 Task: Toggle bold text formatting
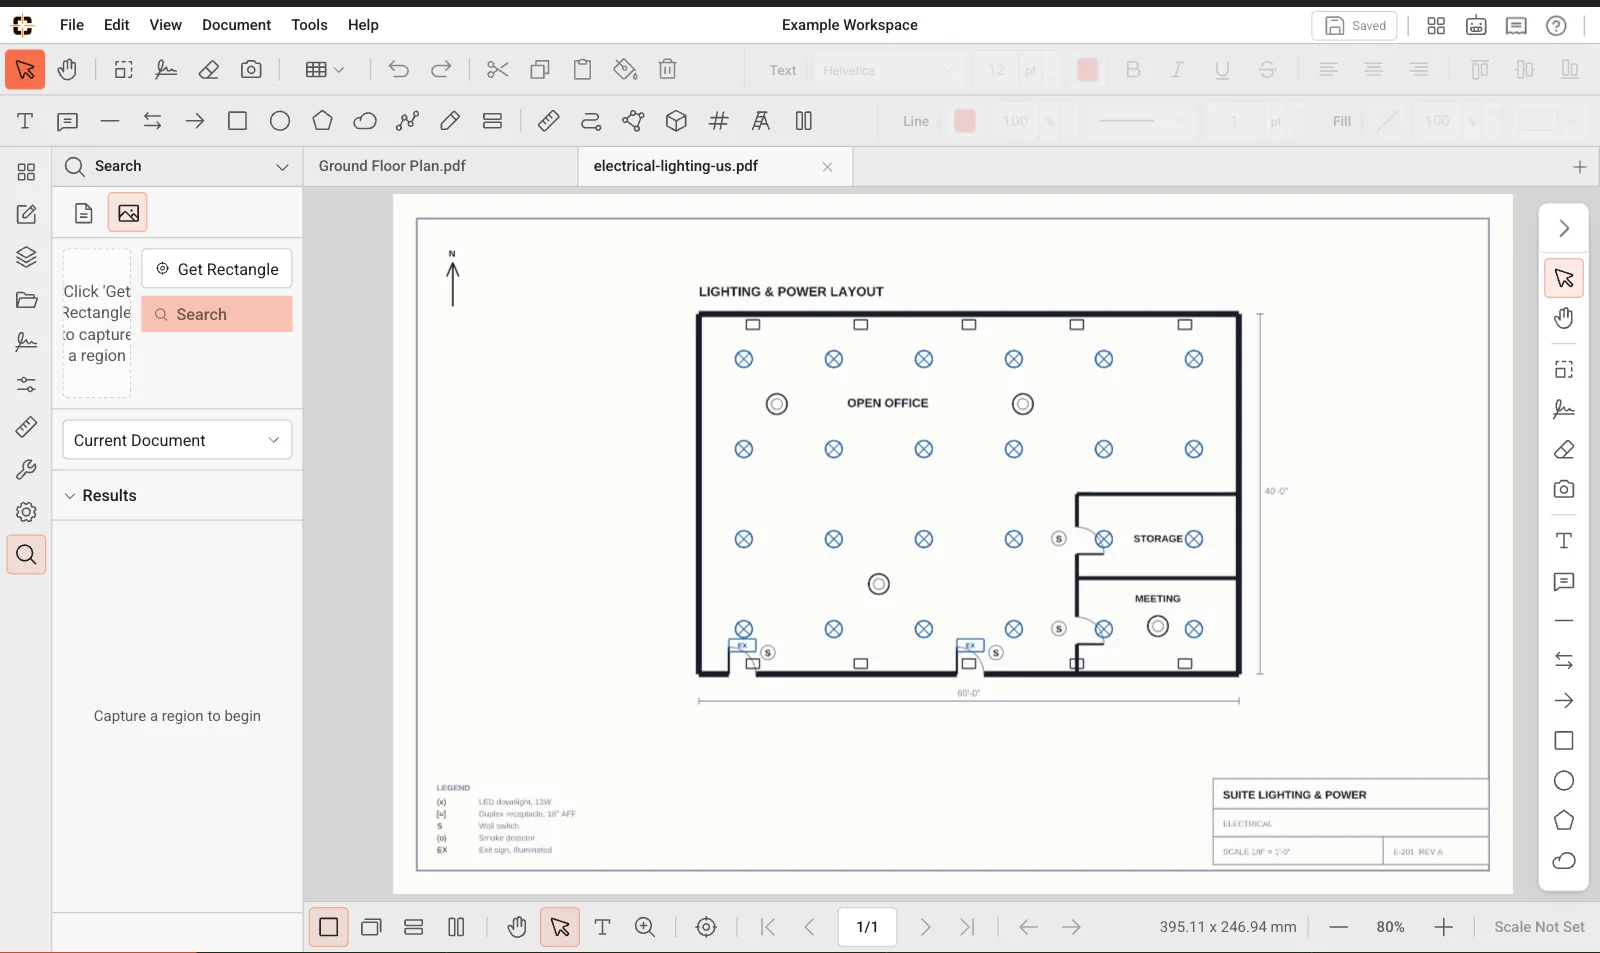coord(1133,70)
